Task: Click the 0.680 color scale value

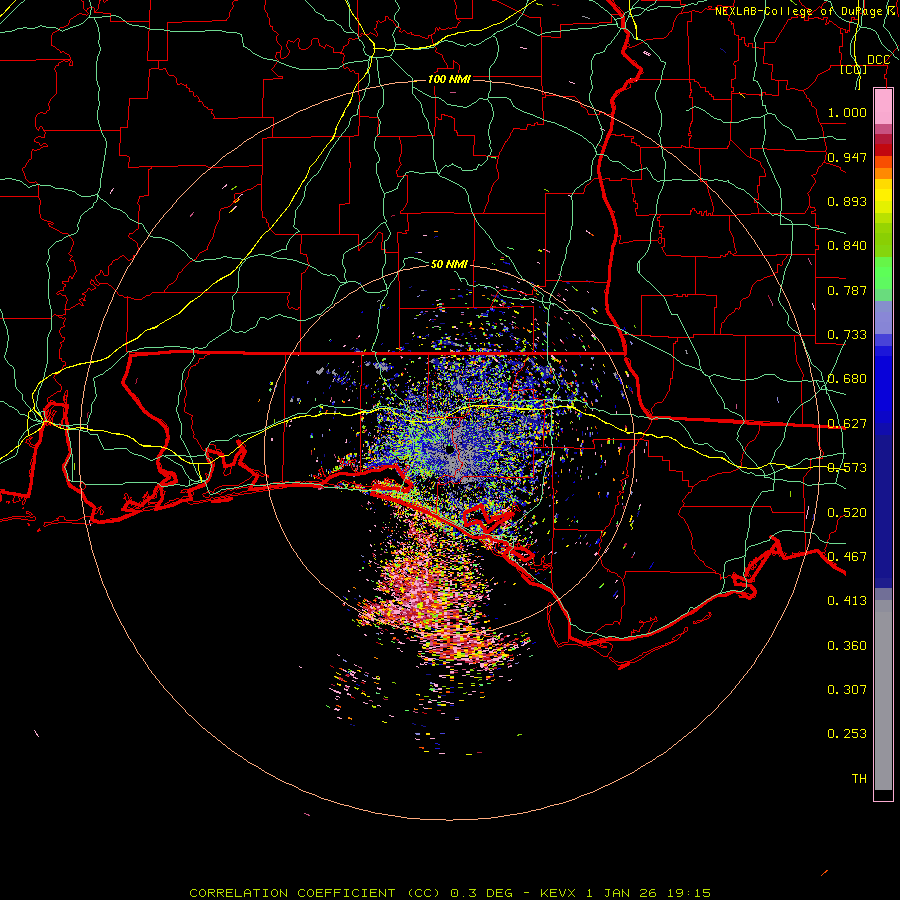Action: (x=847, y=379)
